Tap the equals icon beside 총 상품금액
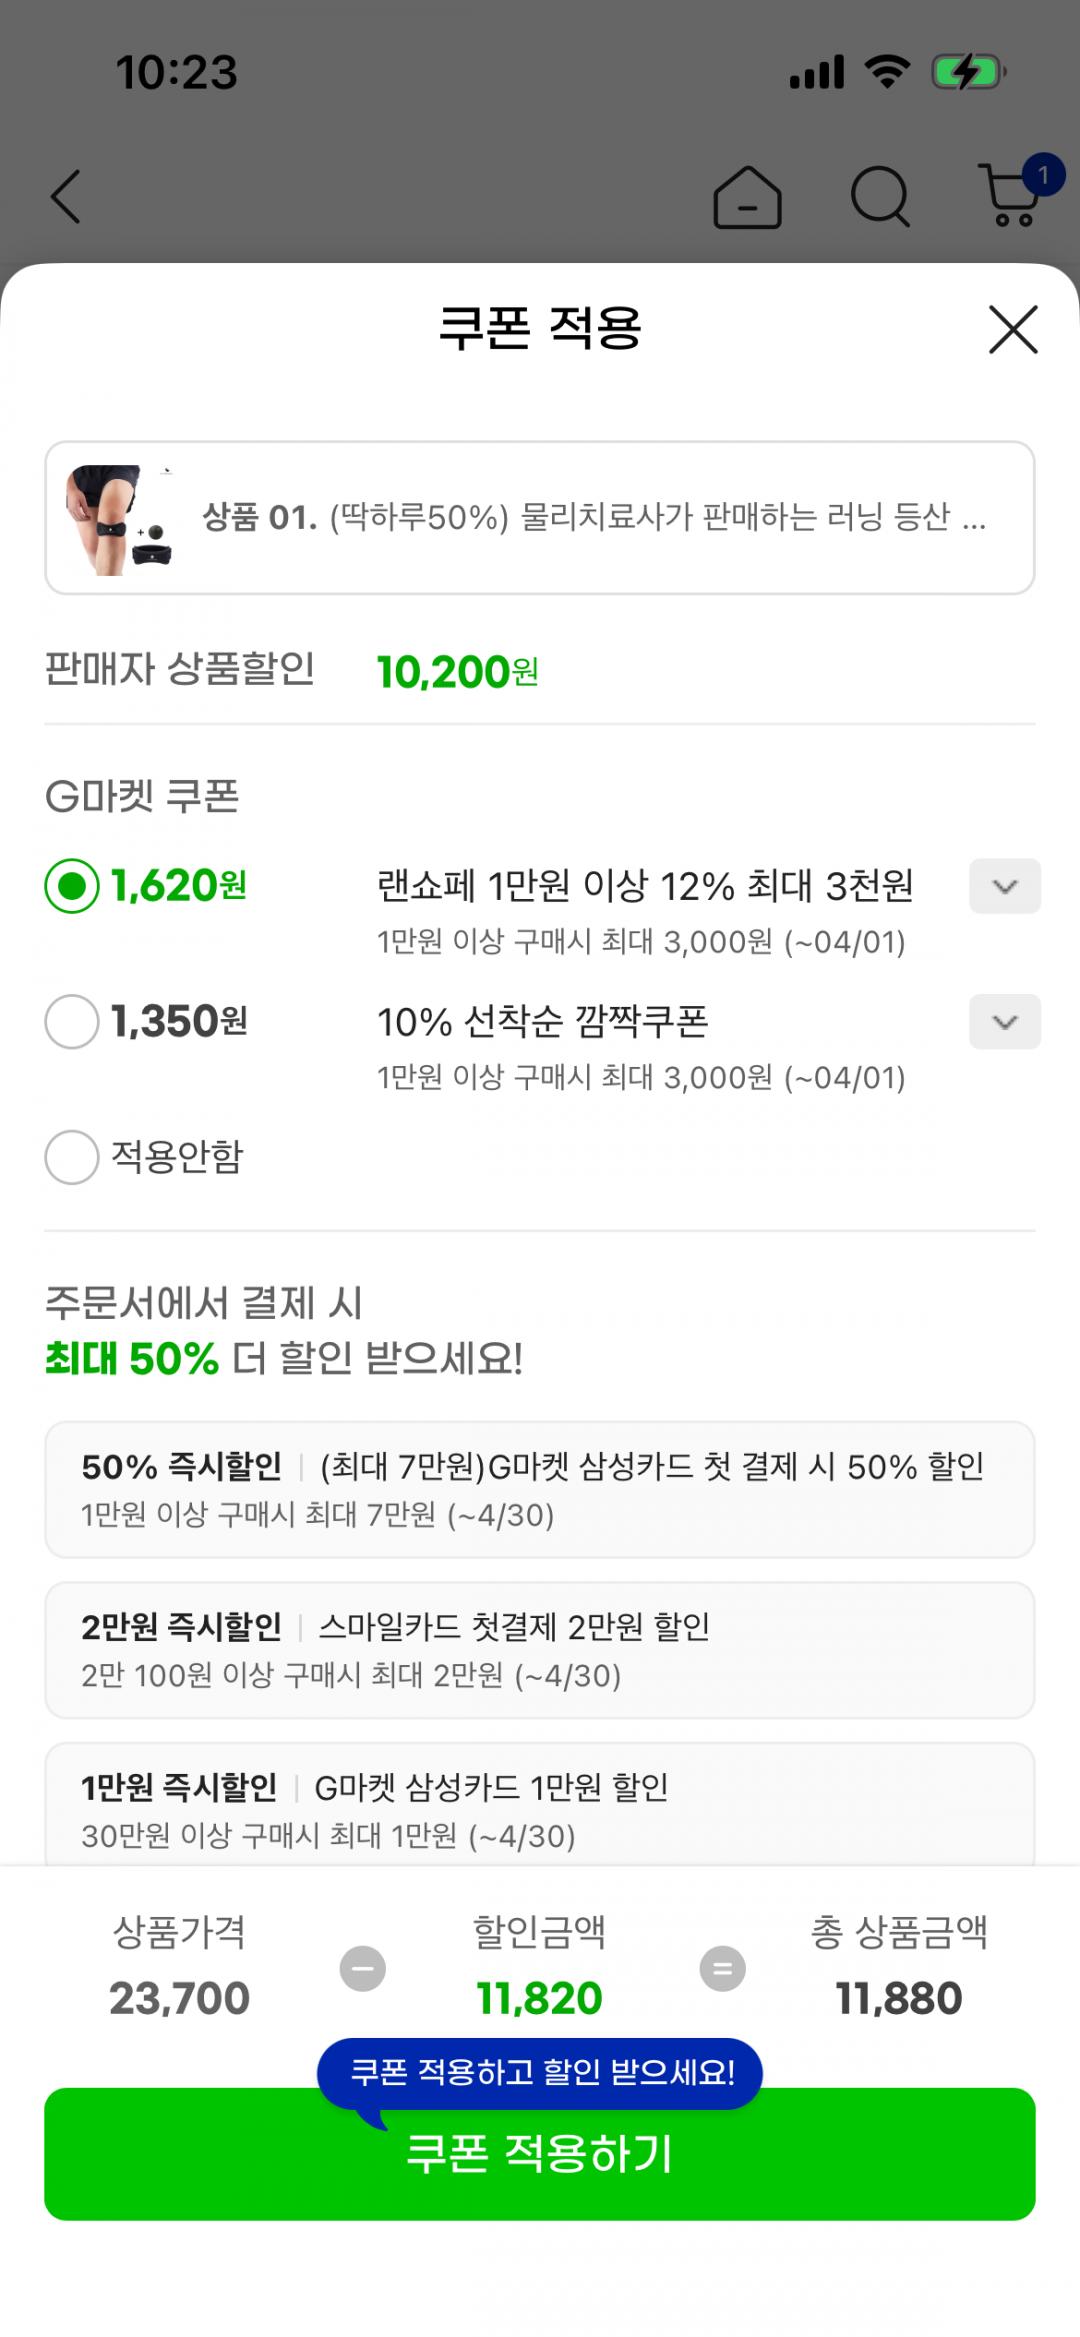 coord(722,1969)
